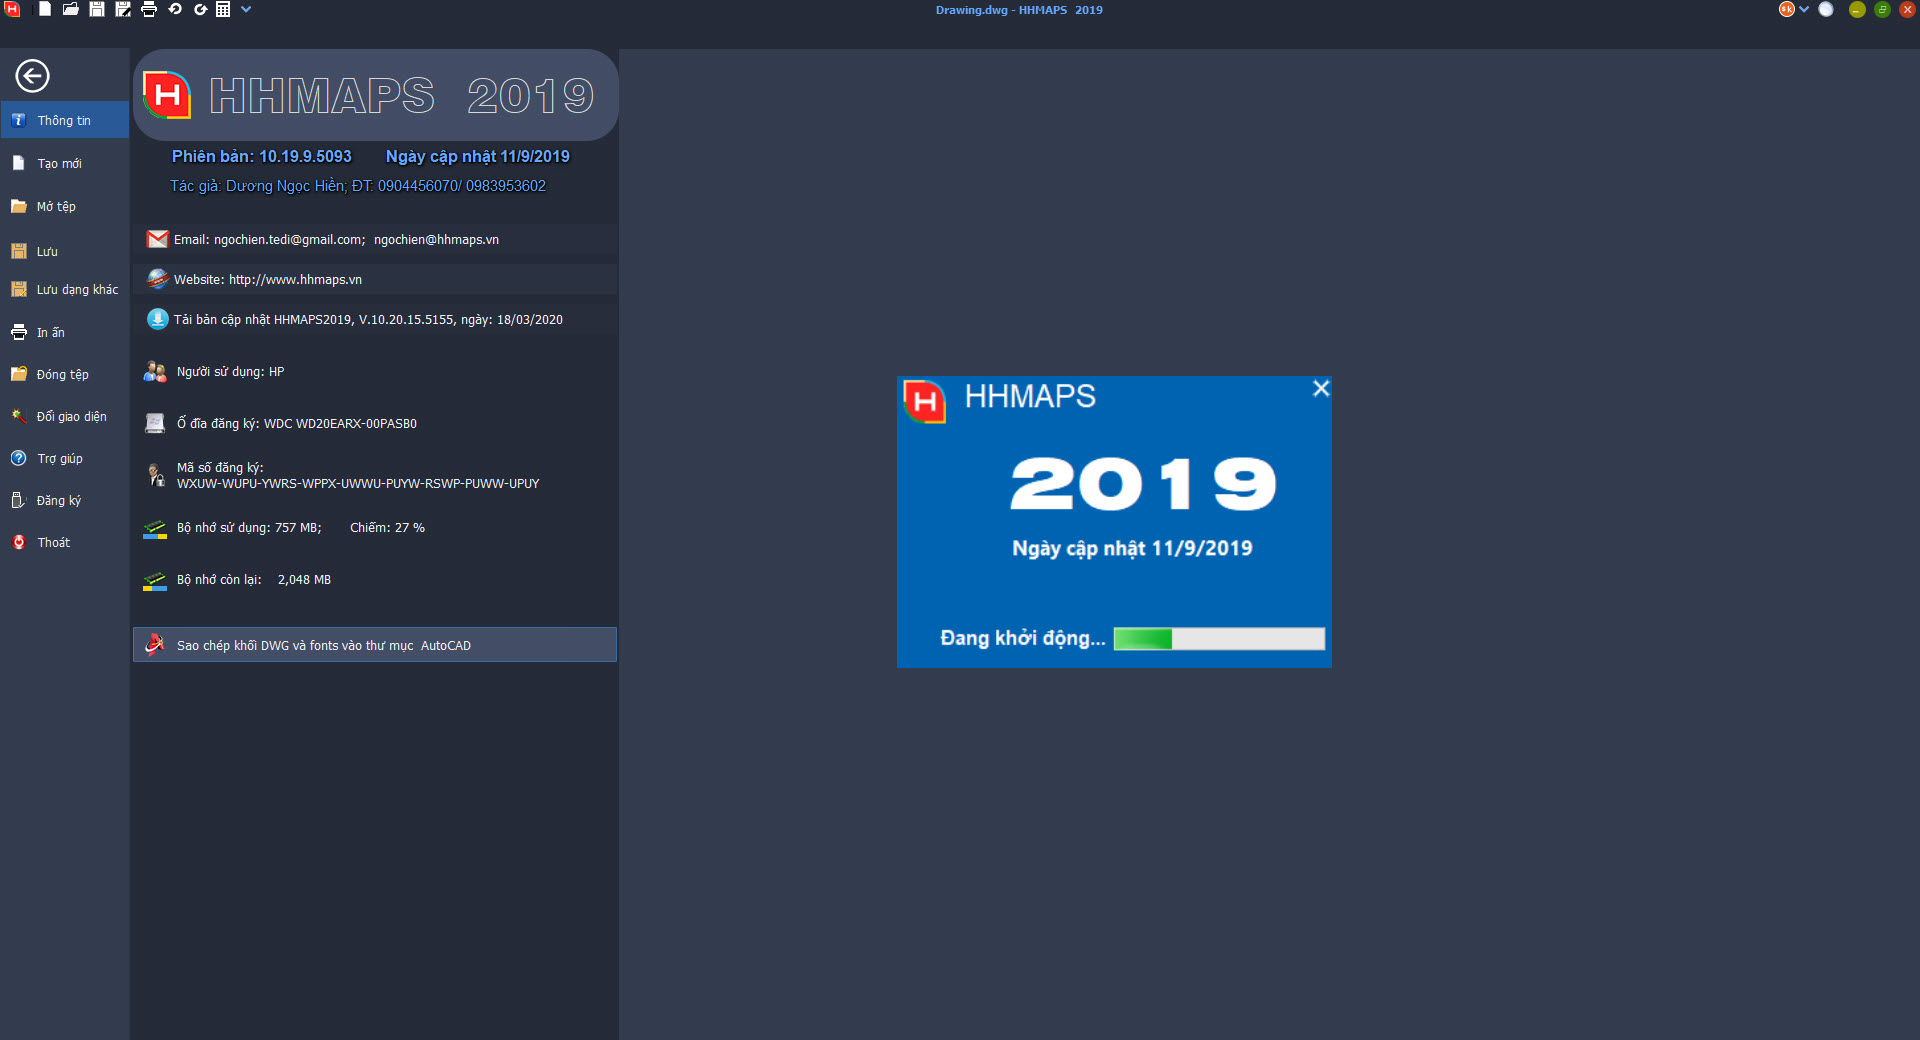Click the Drawing.dwg - HHMAPS 2019 title text
This screenshot has height=1040, width=1920.
point(1019,10)
